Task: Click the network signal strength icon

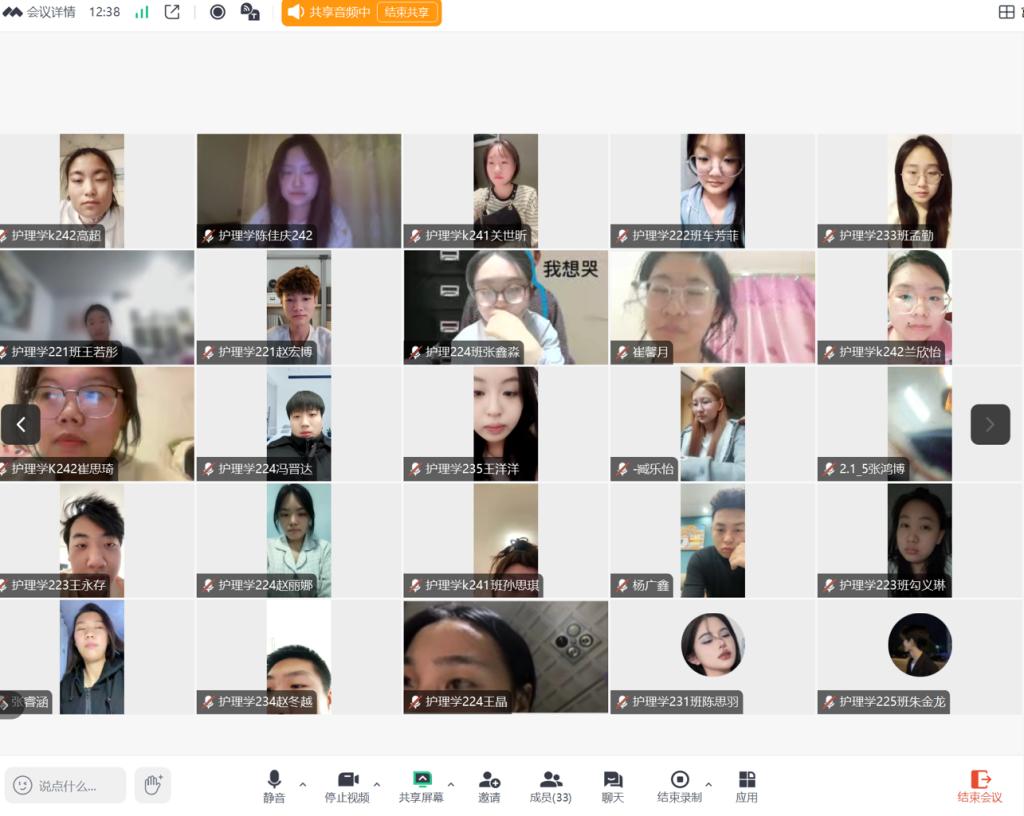Action: [142, 12]
